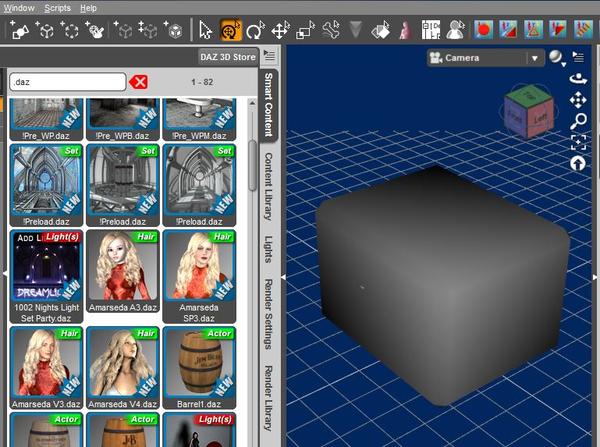
Task: Click the toolbar icon with striped orange bar
Action: point(583,30)
